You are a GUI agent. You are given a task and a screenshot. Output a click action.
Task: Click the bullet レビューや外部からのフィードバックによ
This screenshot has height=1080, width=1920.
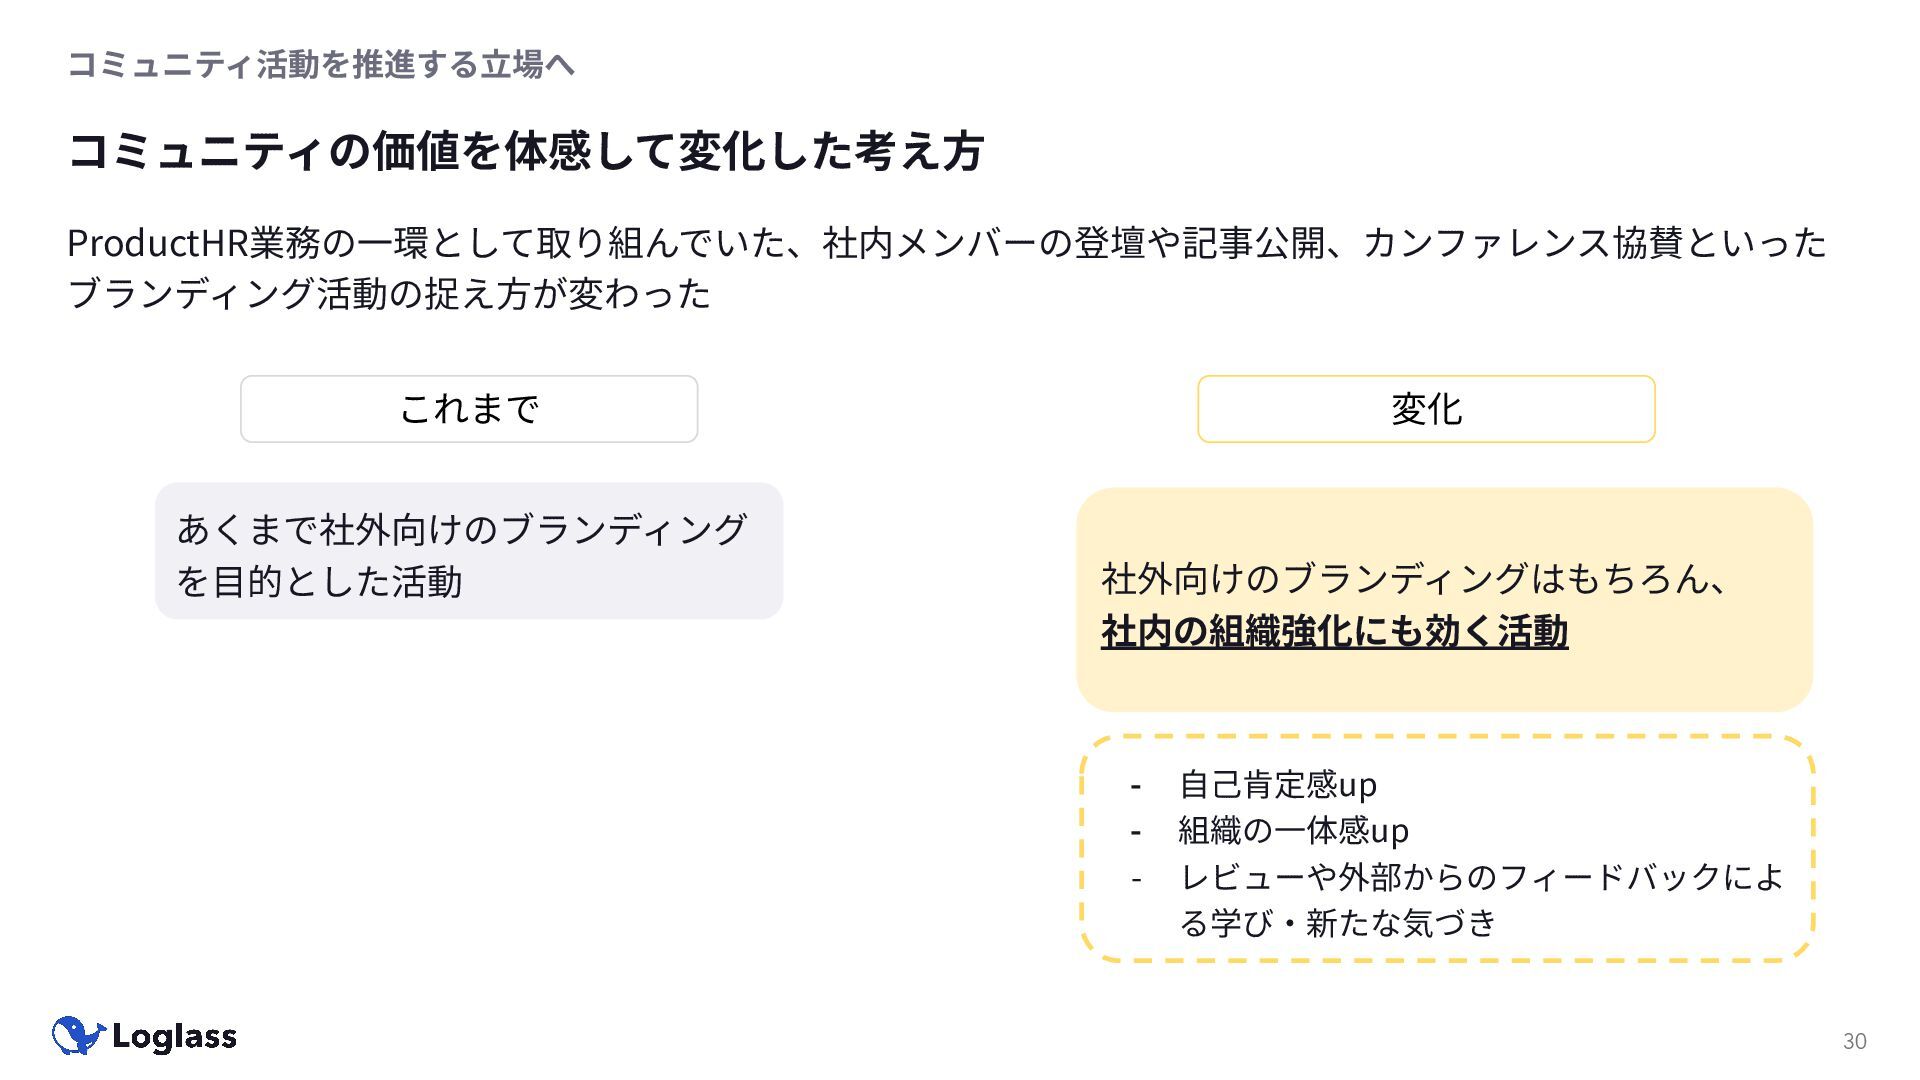1481,877
